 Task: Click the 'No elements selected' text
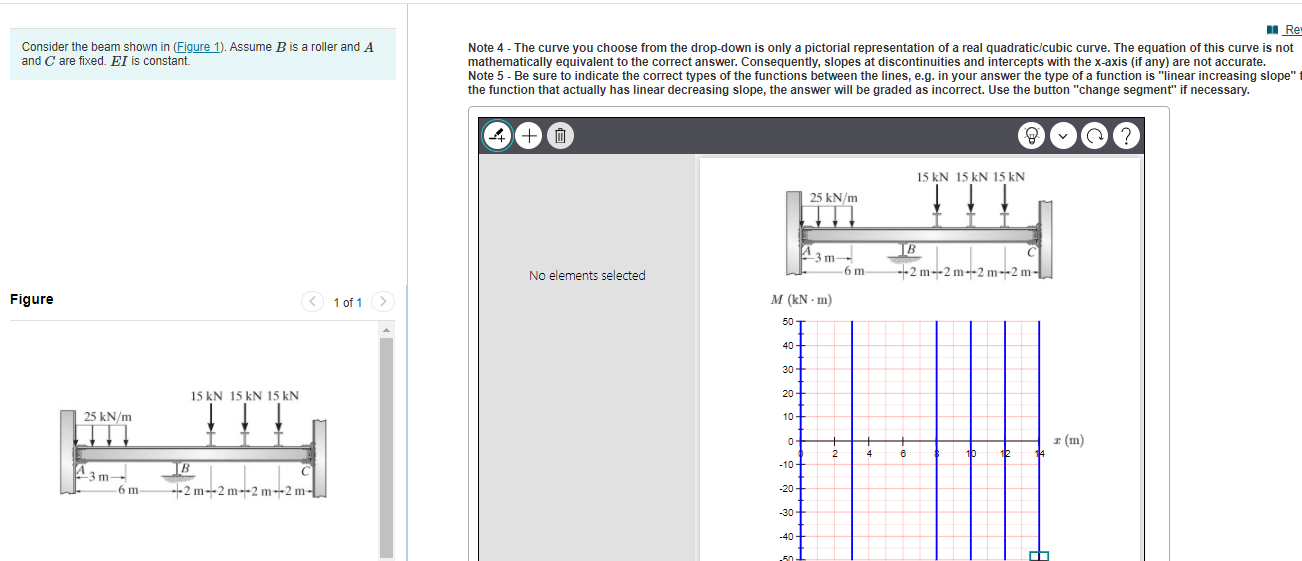[x=587, y=275]
